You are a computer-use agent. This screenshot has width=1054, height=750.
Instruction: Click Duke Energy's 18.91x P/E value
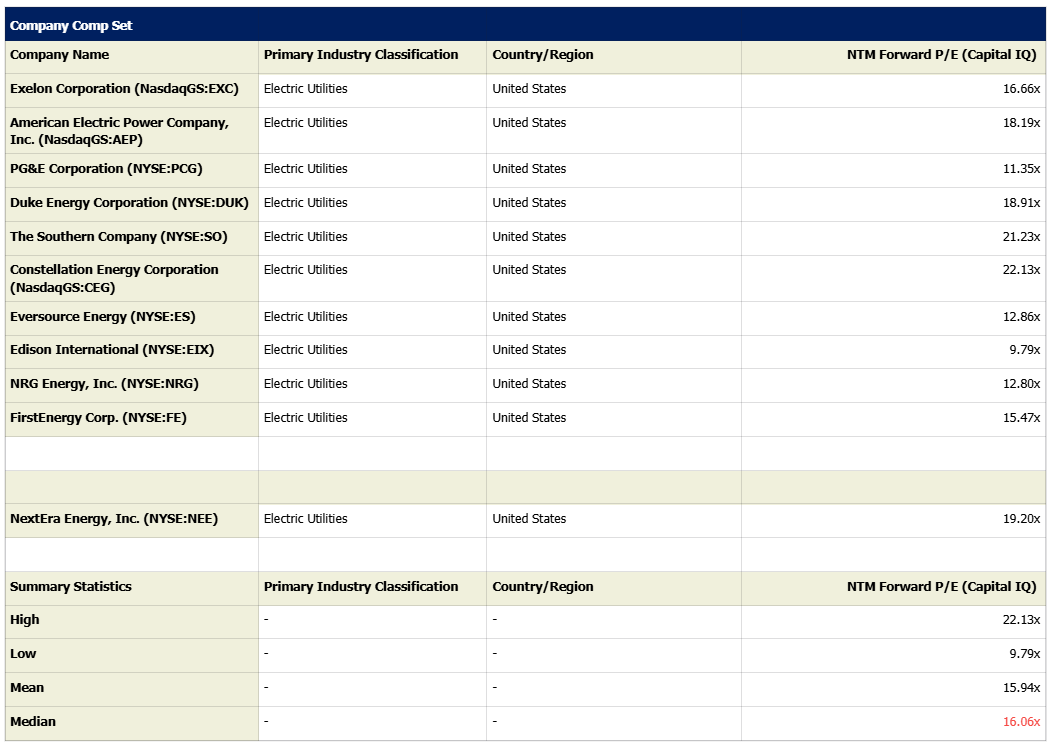(1021, 203)
